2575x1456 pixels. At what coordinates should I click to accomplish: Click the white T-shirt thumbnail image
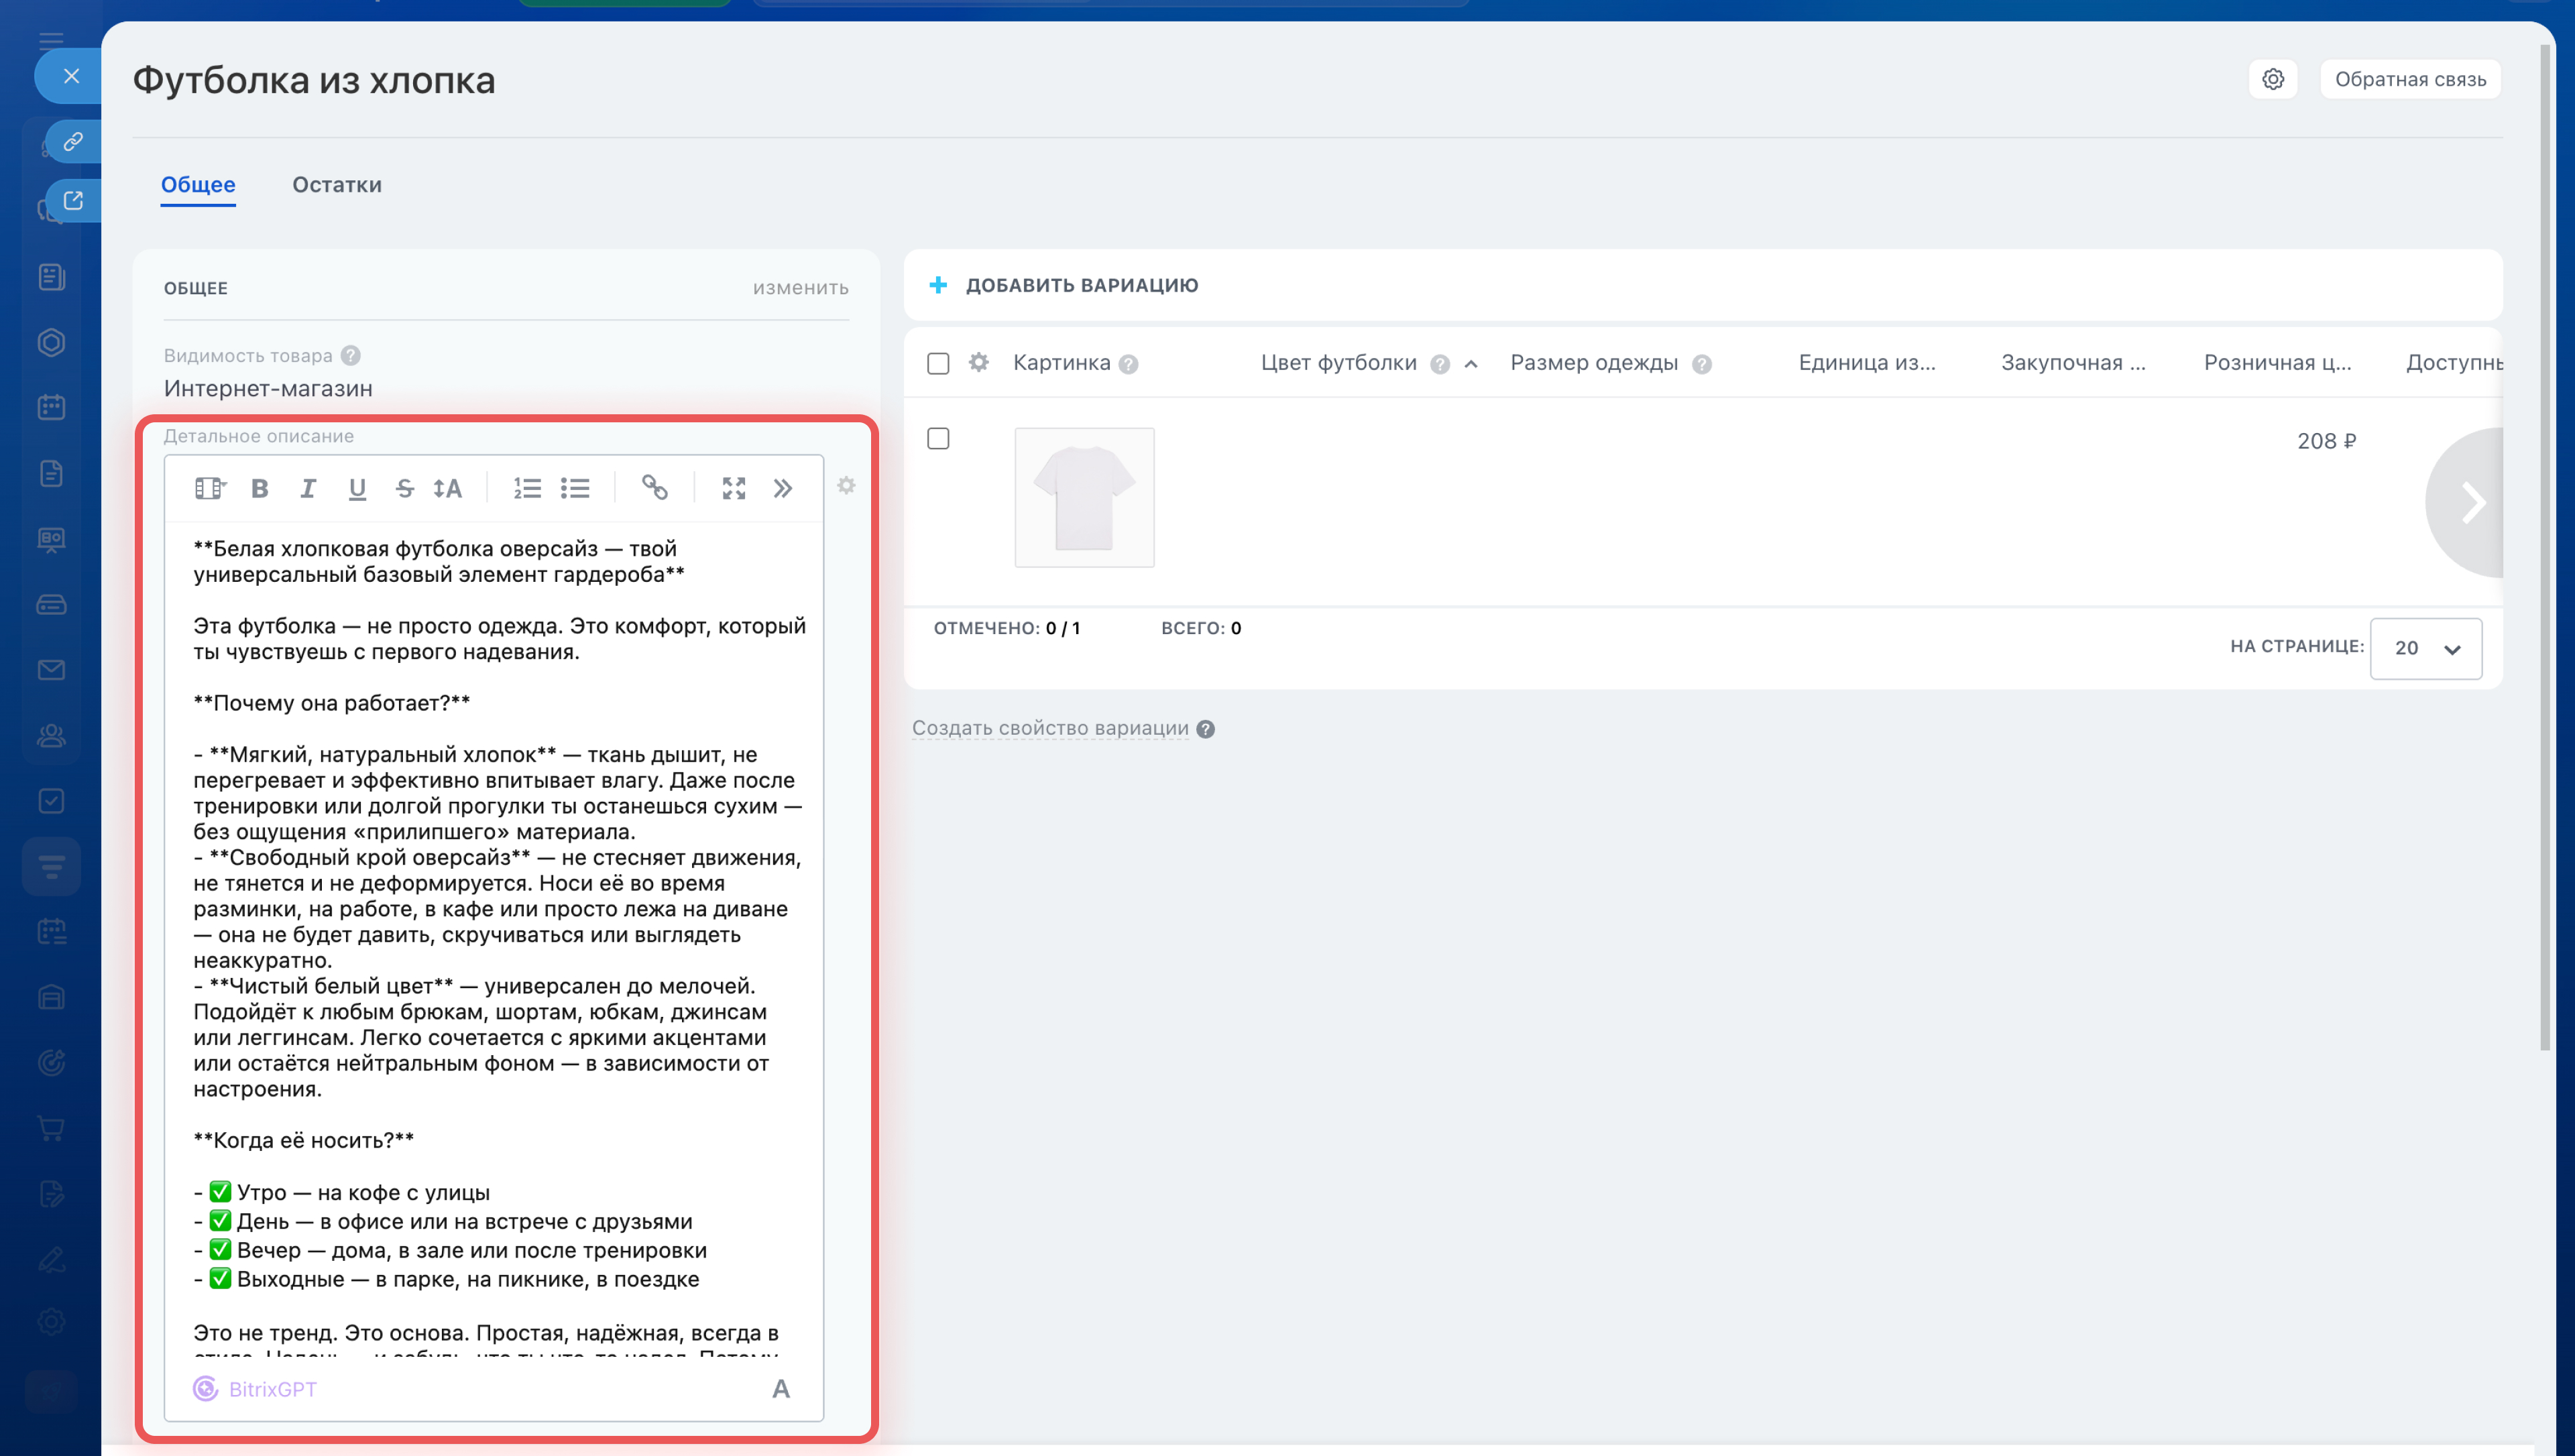coord(1084,497)
